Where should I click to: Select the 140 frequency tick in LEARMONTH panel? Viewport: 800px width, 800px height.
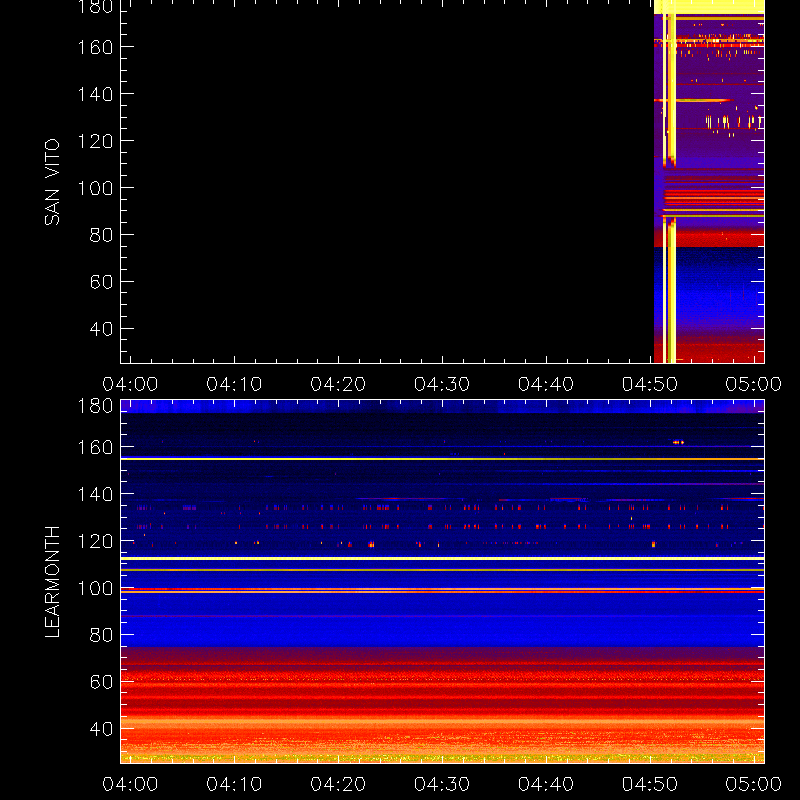pyautogui.click(x=95, y=494)
